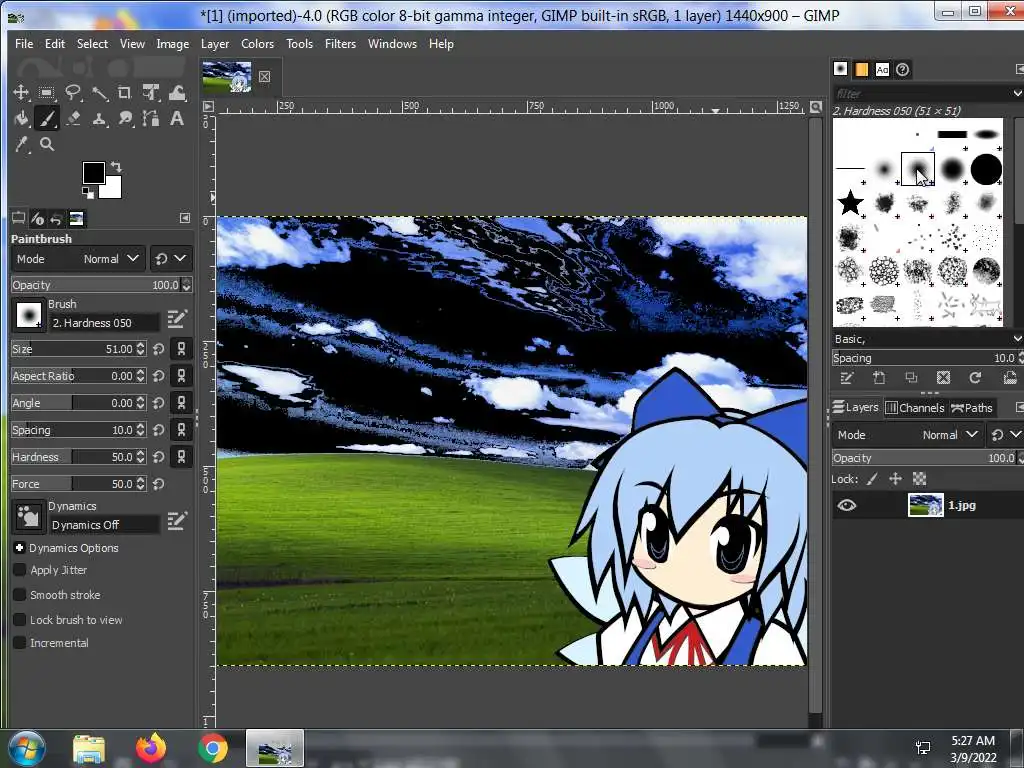1024x768 pixels.
Task: Open the Windows Start menu
Action: click(x=27, y=748)
